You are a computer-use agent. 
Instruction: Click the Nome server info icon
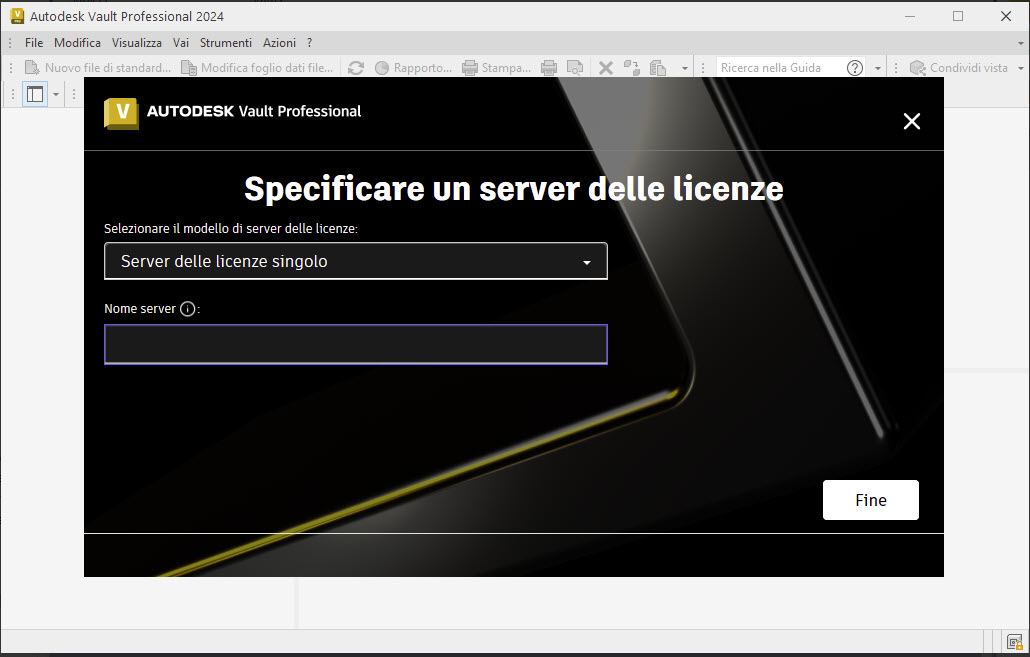[x=187, y=309]
